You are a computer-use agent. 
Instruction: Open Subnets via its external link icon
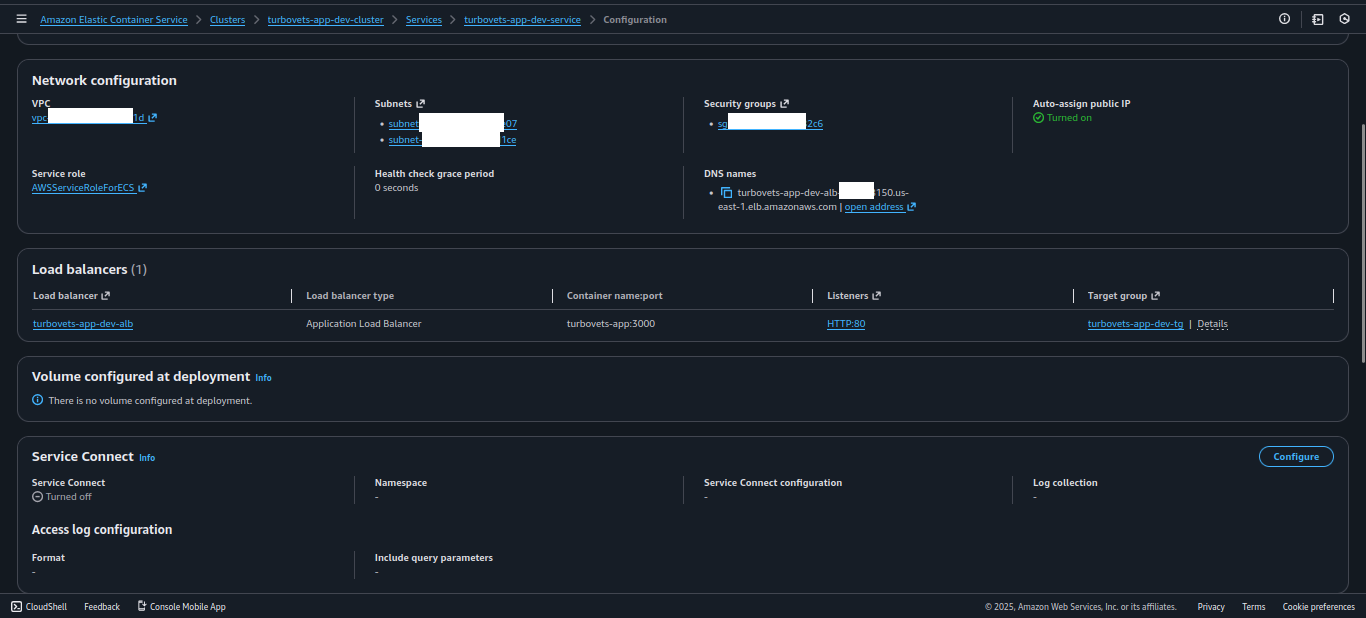pyautogui.click(x=420, y=102)
